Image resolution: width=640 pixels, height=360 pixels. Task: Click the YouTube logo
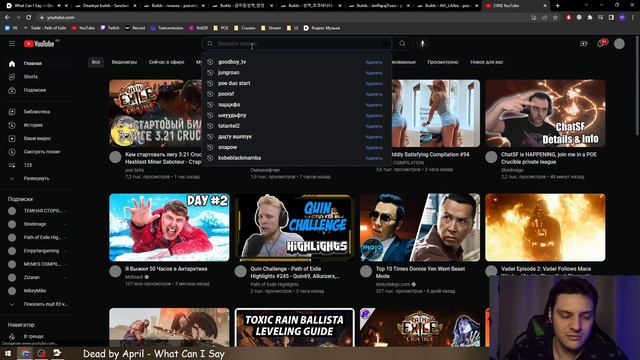tap(40, 44)
